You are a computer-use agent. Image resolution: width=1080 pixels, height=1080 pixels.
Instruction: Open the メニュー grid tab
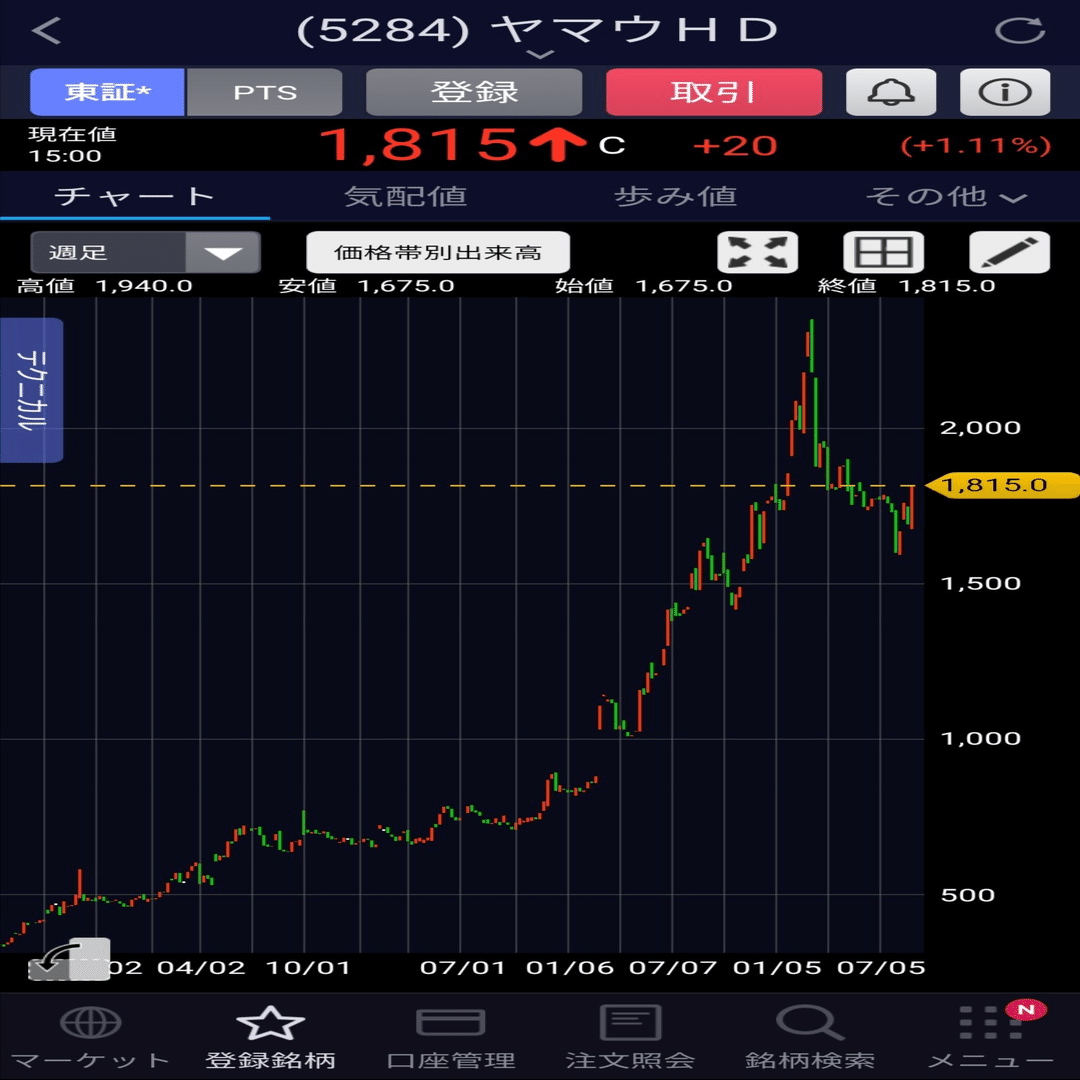point(990,1038)
